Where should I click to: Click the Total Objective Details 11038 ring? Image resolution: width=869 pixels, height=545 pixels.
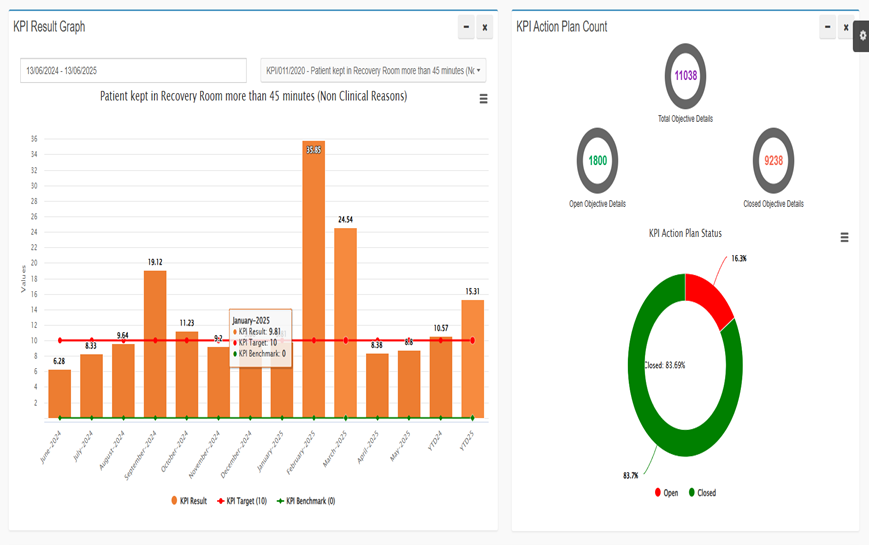point(685,76)
